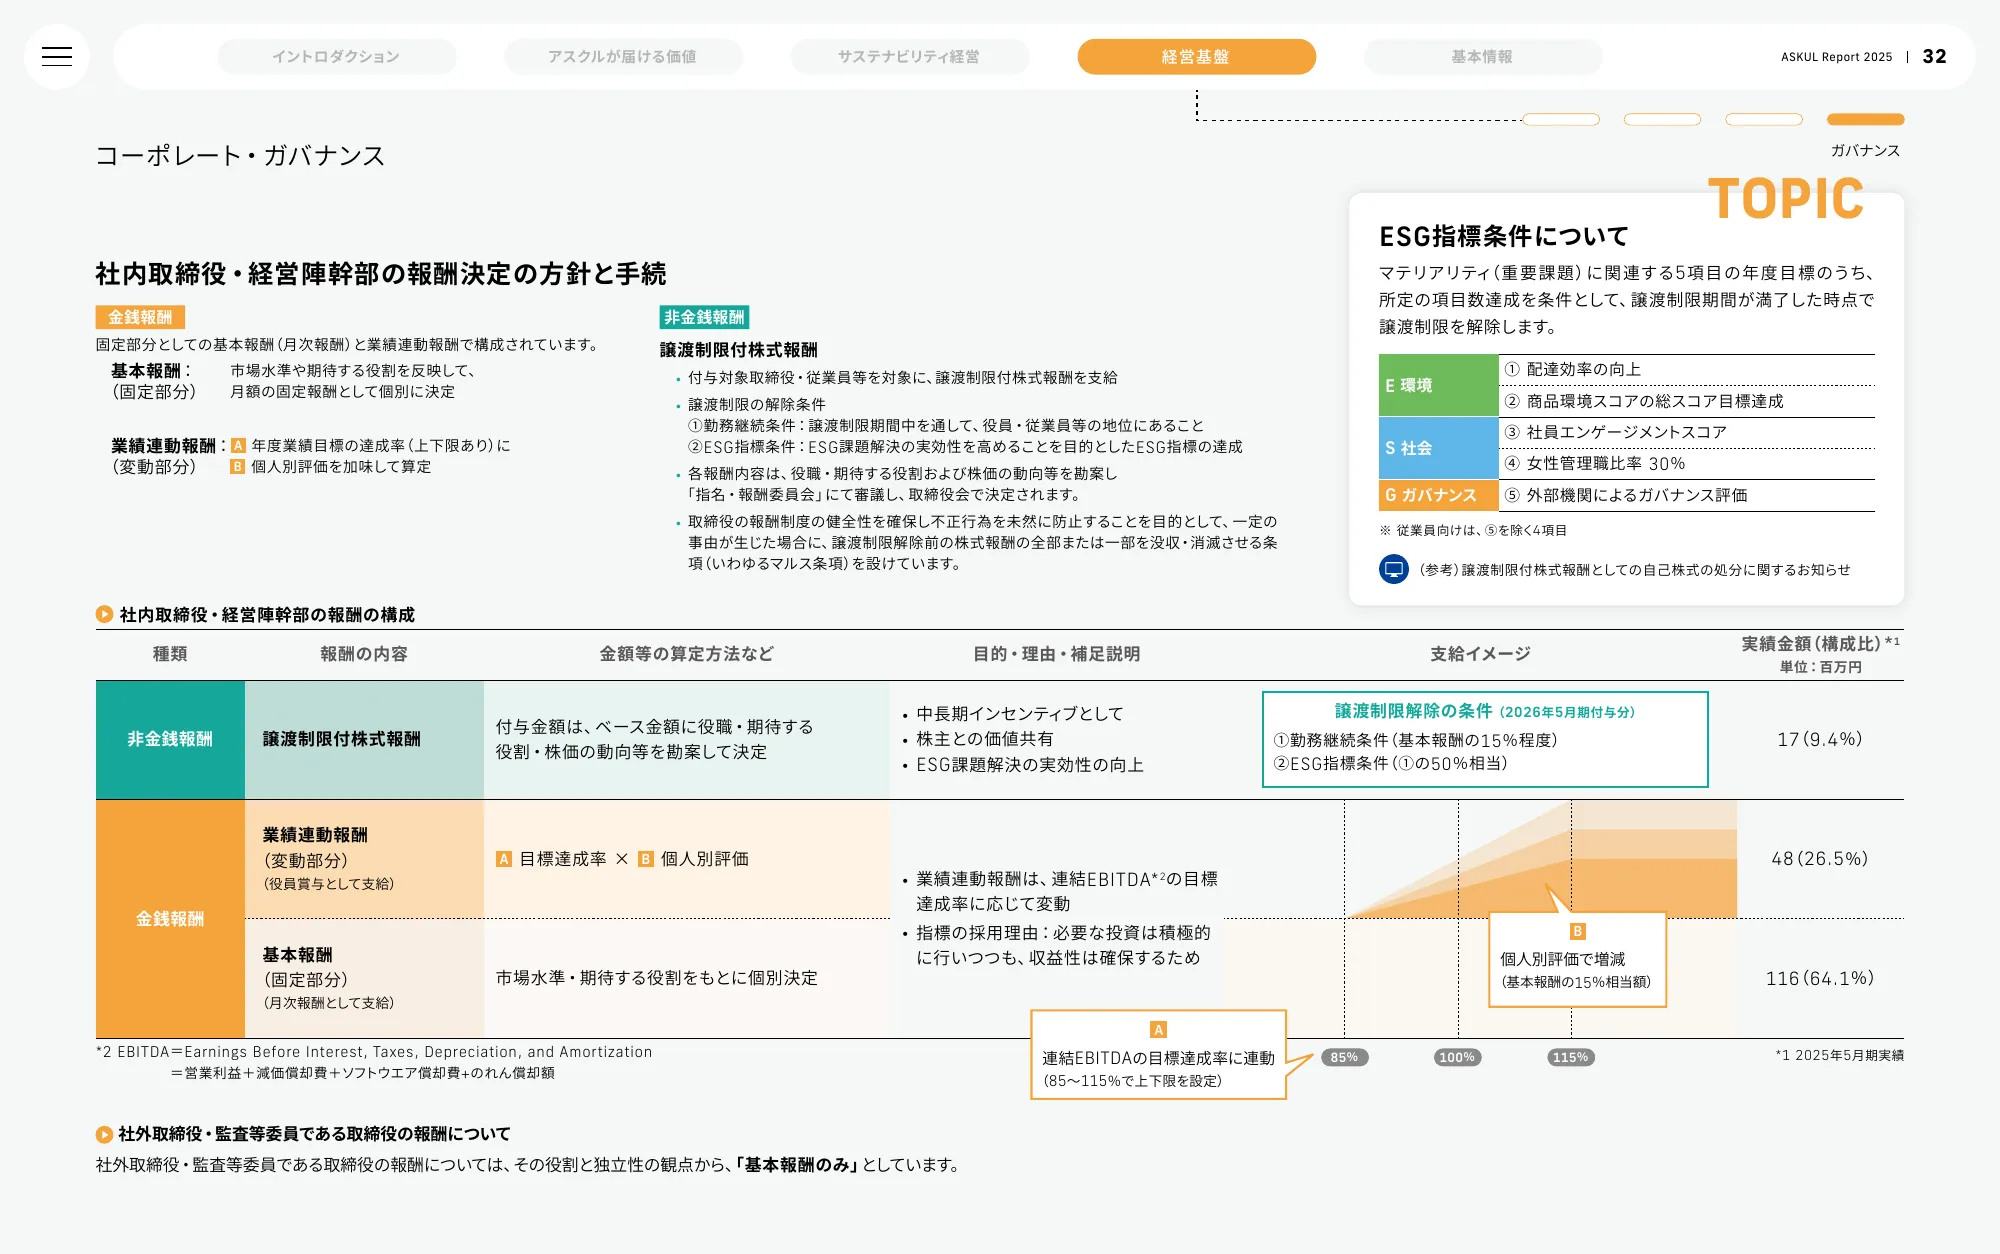Click ESG item ③ 社員エンゲージメントスコア
This screenshot has height=1254, width=2000.
[1615, 432]
